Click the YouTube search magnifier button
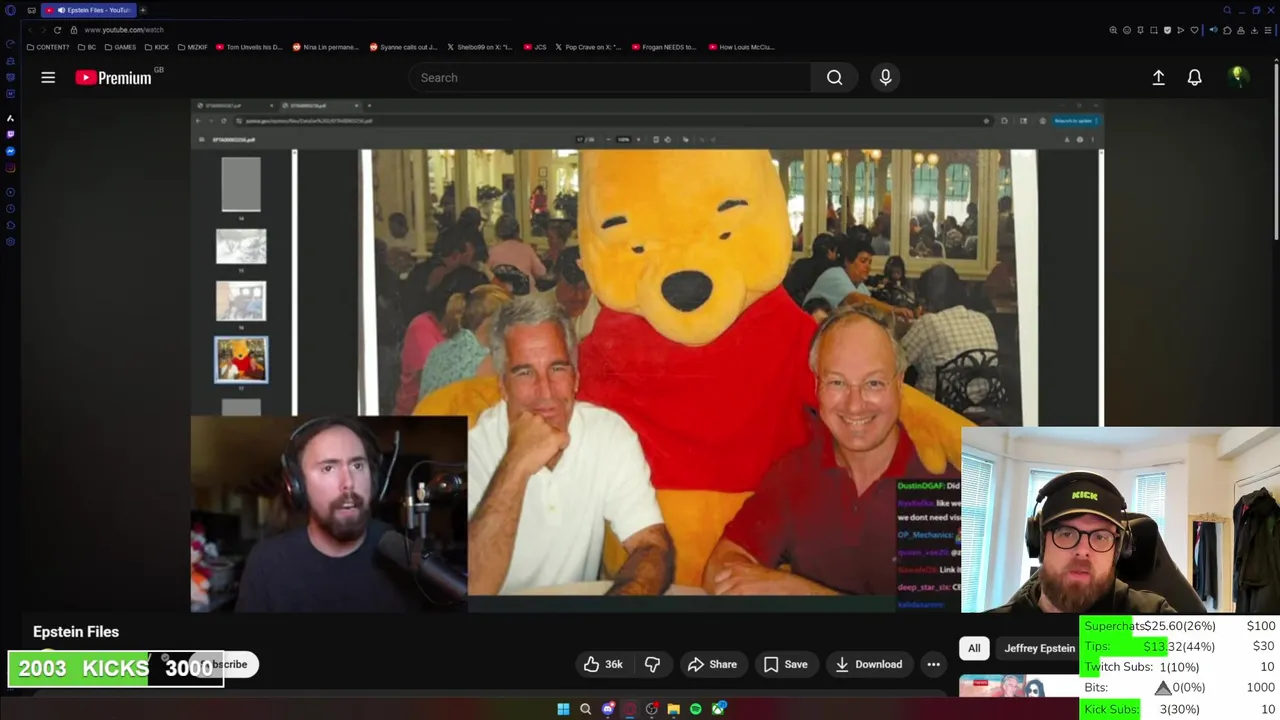The image size is (1280, 720). pos(834,77)
